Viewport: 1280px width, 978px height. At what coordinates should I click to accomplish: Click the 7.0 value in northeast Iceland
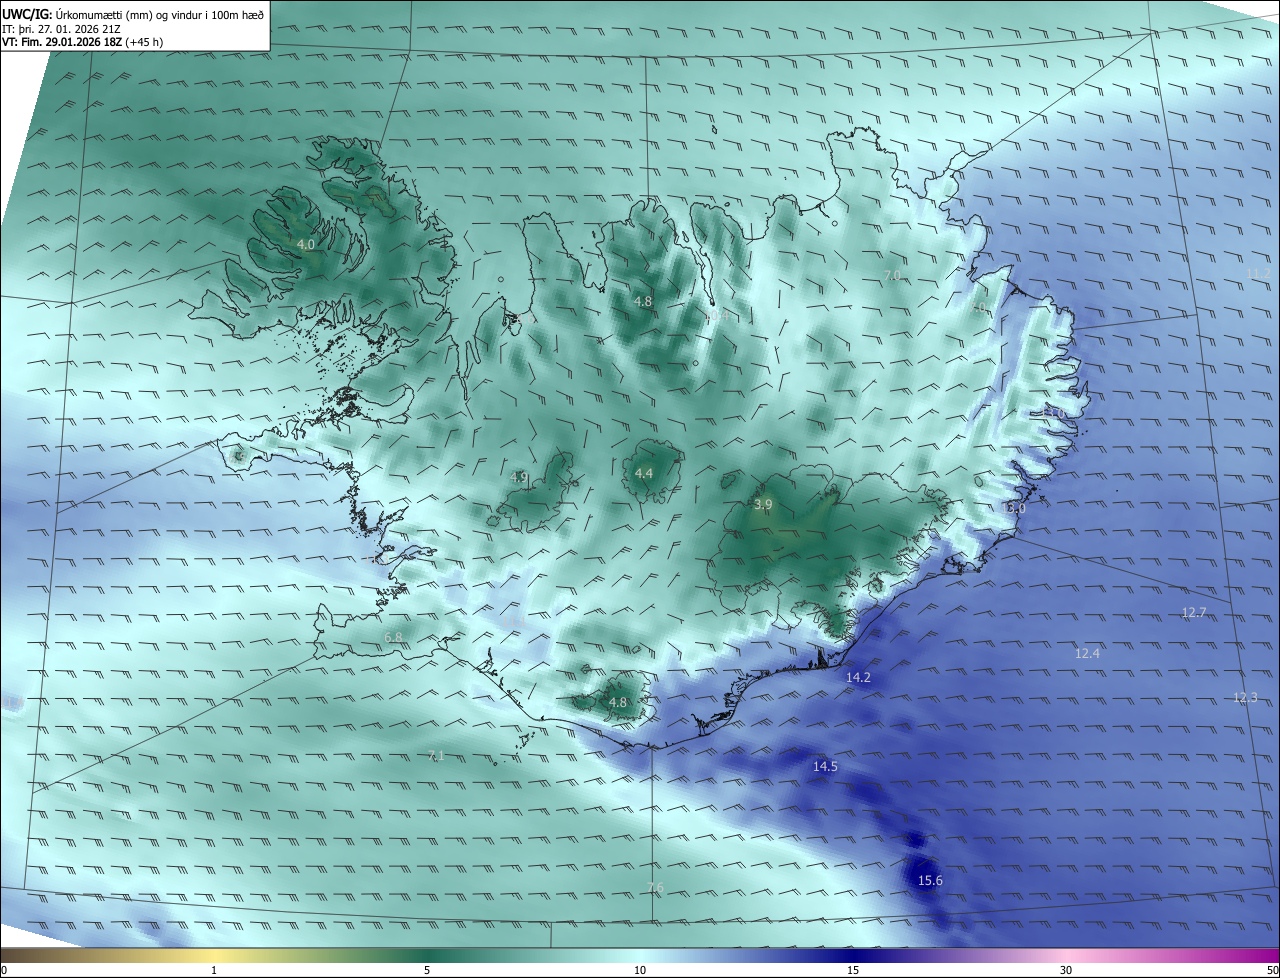pos(892,275)
